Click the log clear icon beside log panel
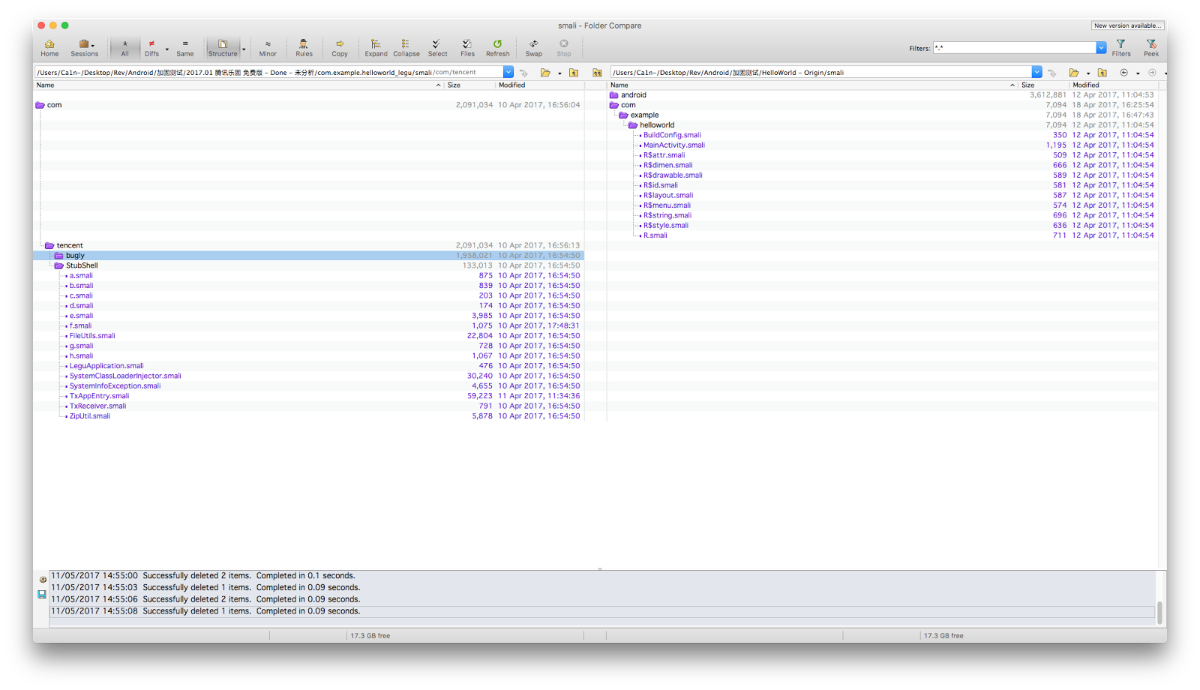 tap(42, 580)
